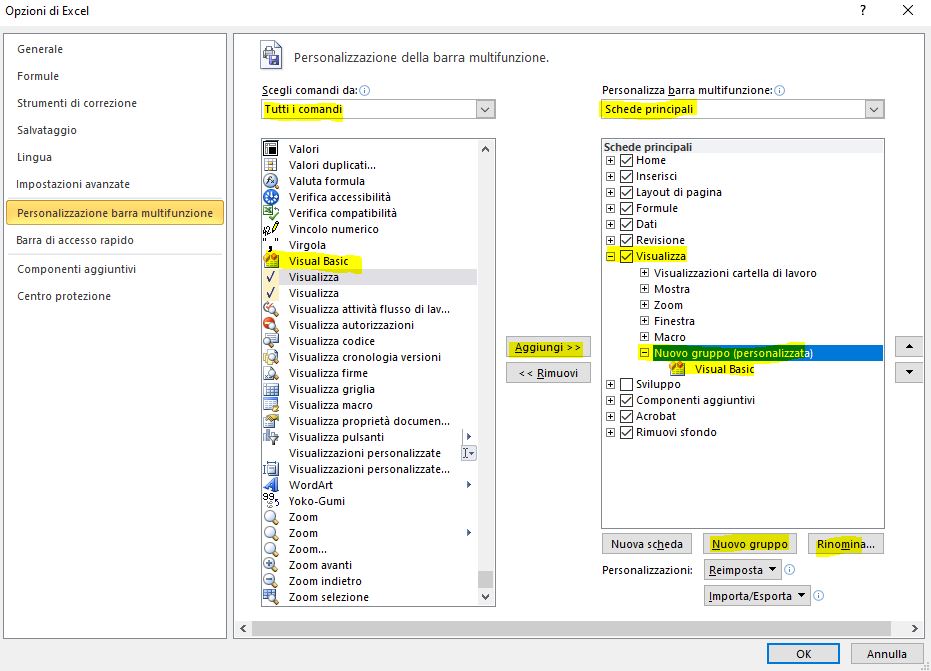Select the Visualizza griglia icon
Image resolution: width=931 pixels, height=671 pixels.
click(x=271, y=389)
